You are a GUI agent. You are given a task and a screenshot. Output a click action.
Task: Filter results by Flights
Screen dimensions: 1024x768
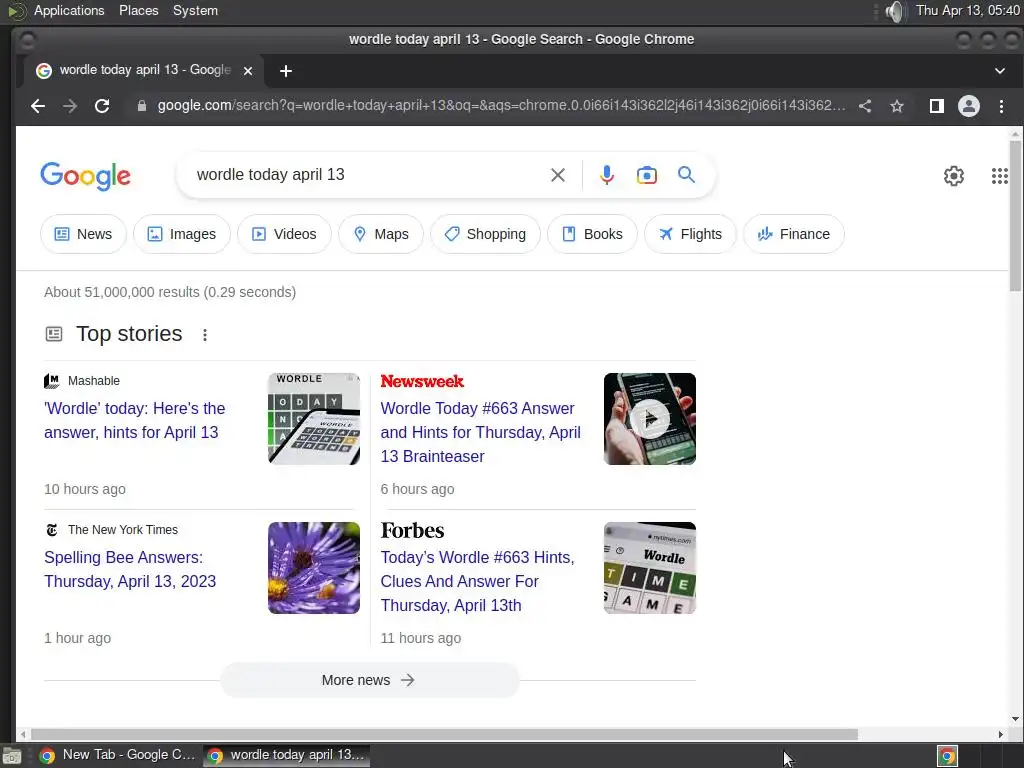690,234
